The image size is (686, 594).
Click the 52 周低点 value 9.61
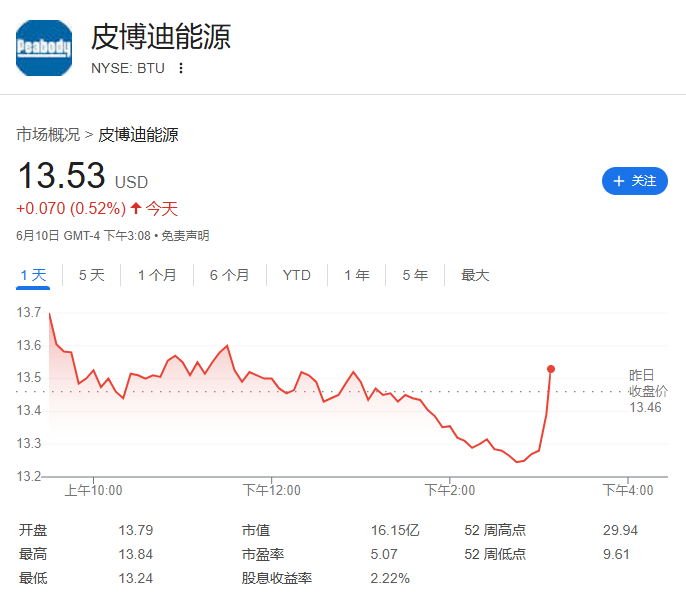pos(616,554)
